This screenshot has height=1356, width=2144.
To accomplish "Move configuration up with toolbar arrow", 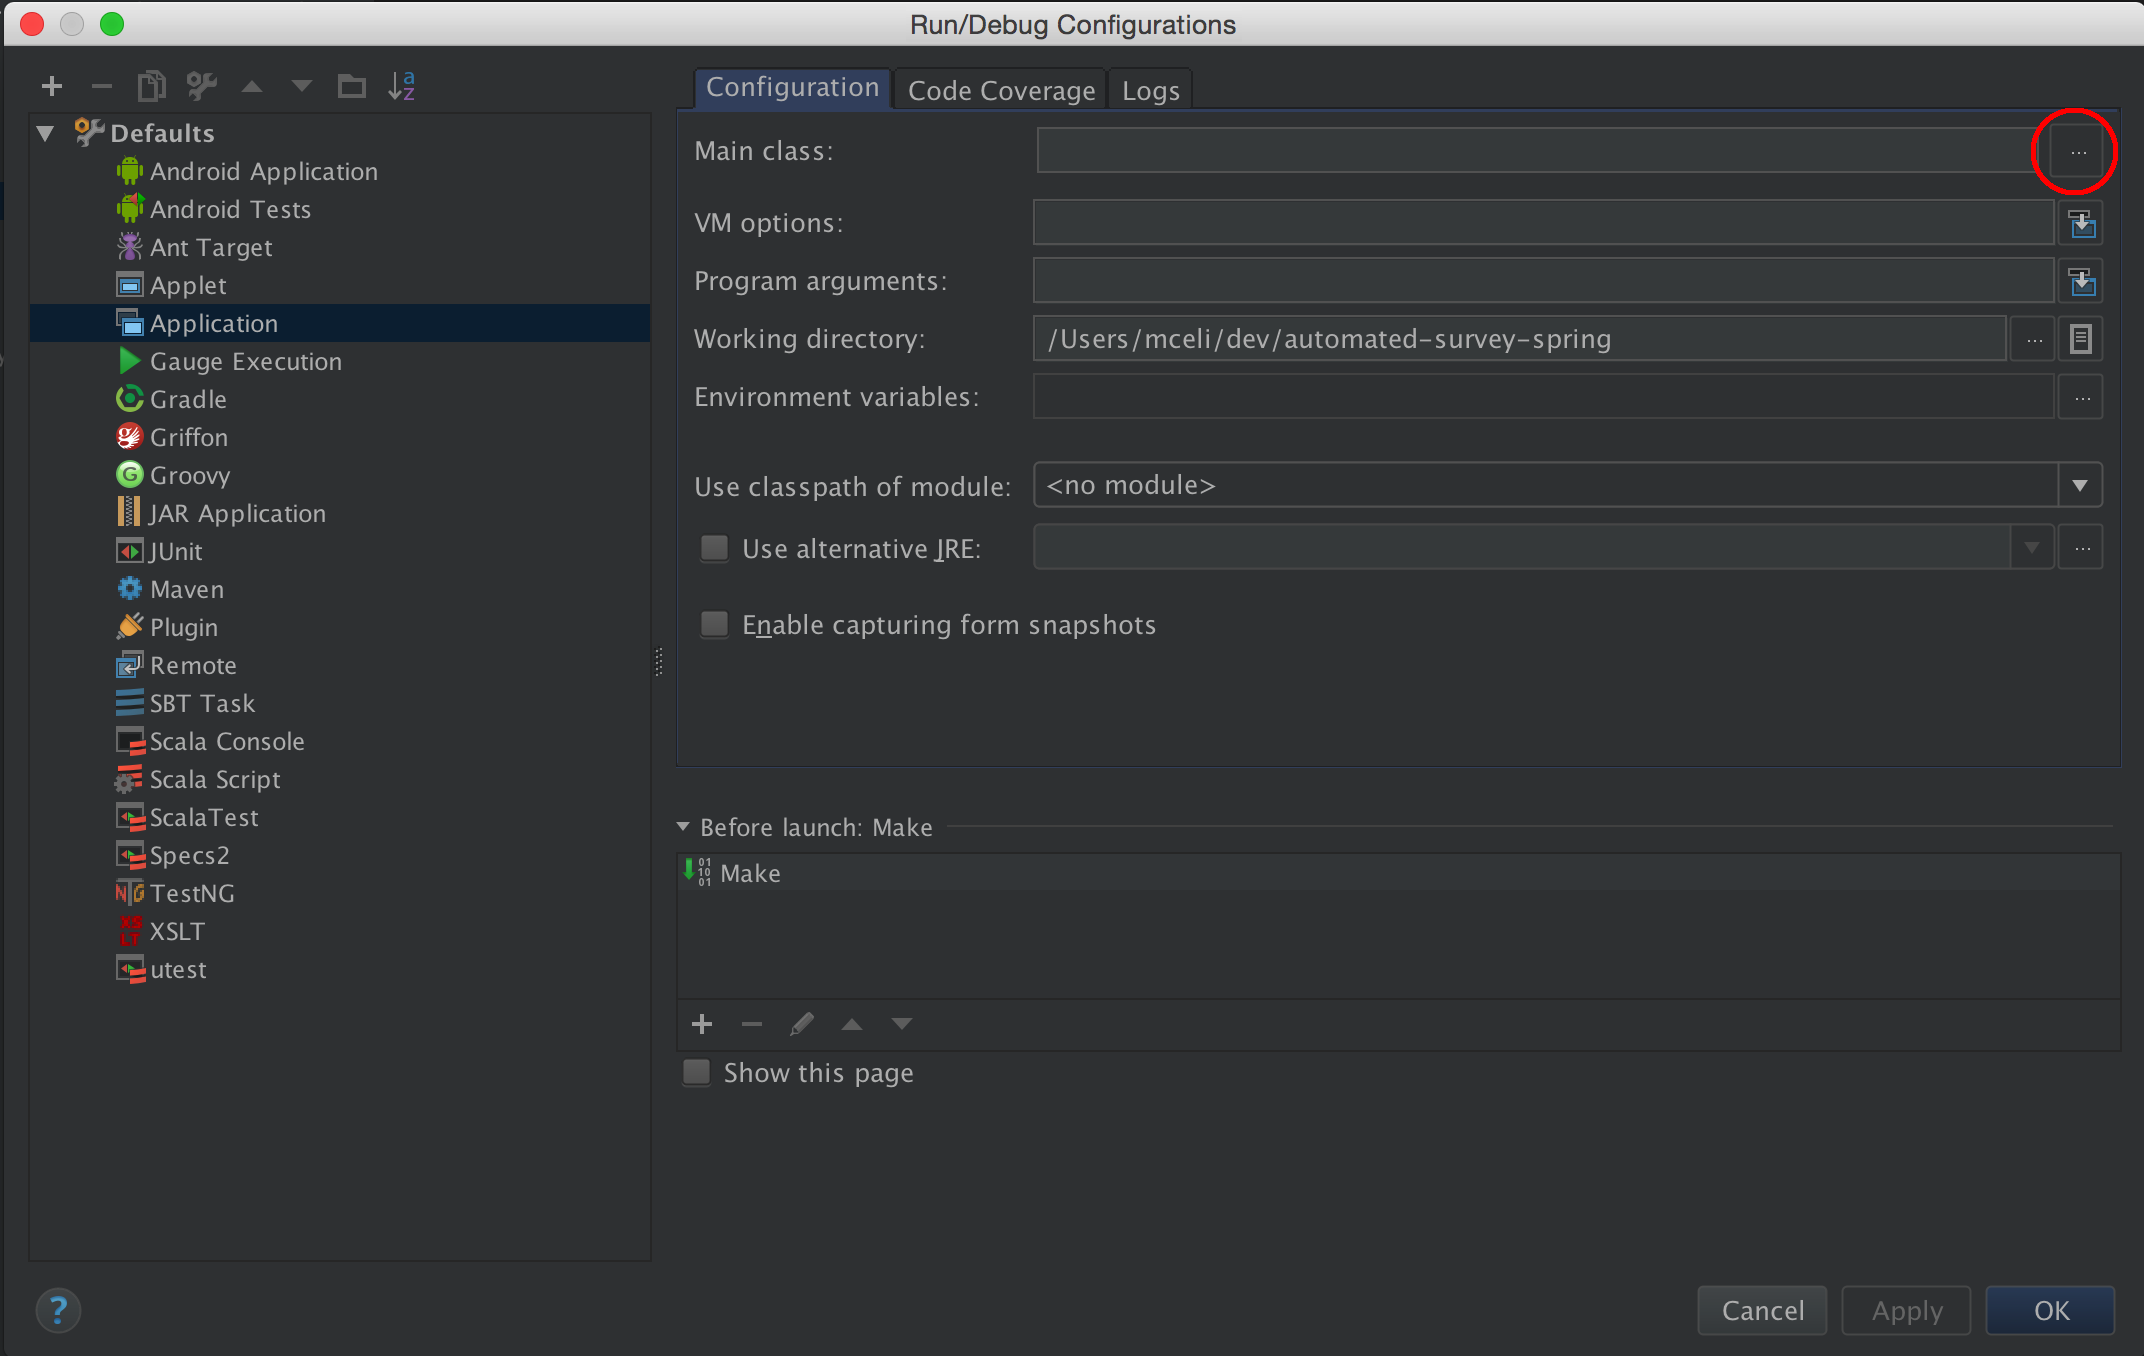I will [x=252, y=87].
